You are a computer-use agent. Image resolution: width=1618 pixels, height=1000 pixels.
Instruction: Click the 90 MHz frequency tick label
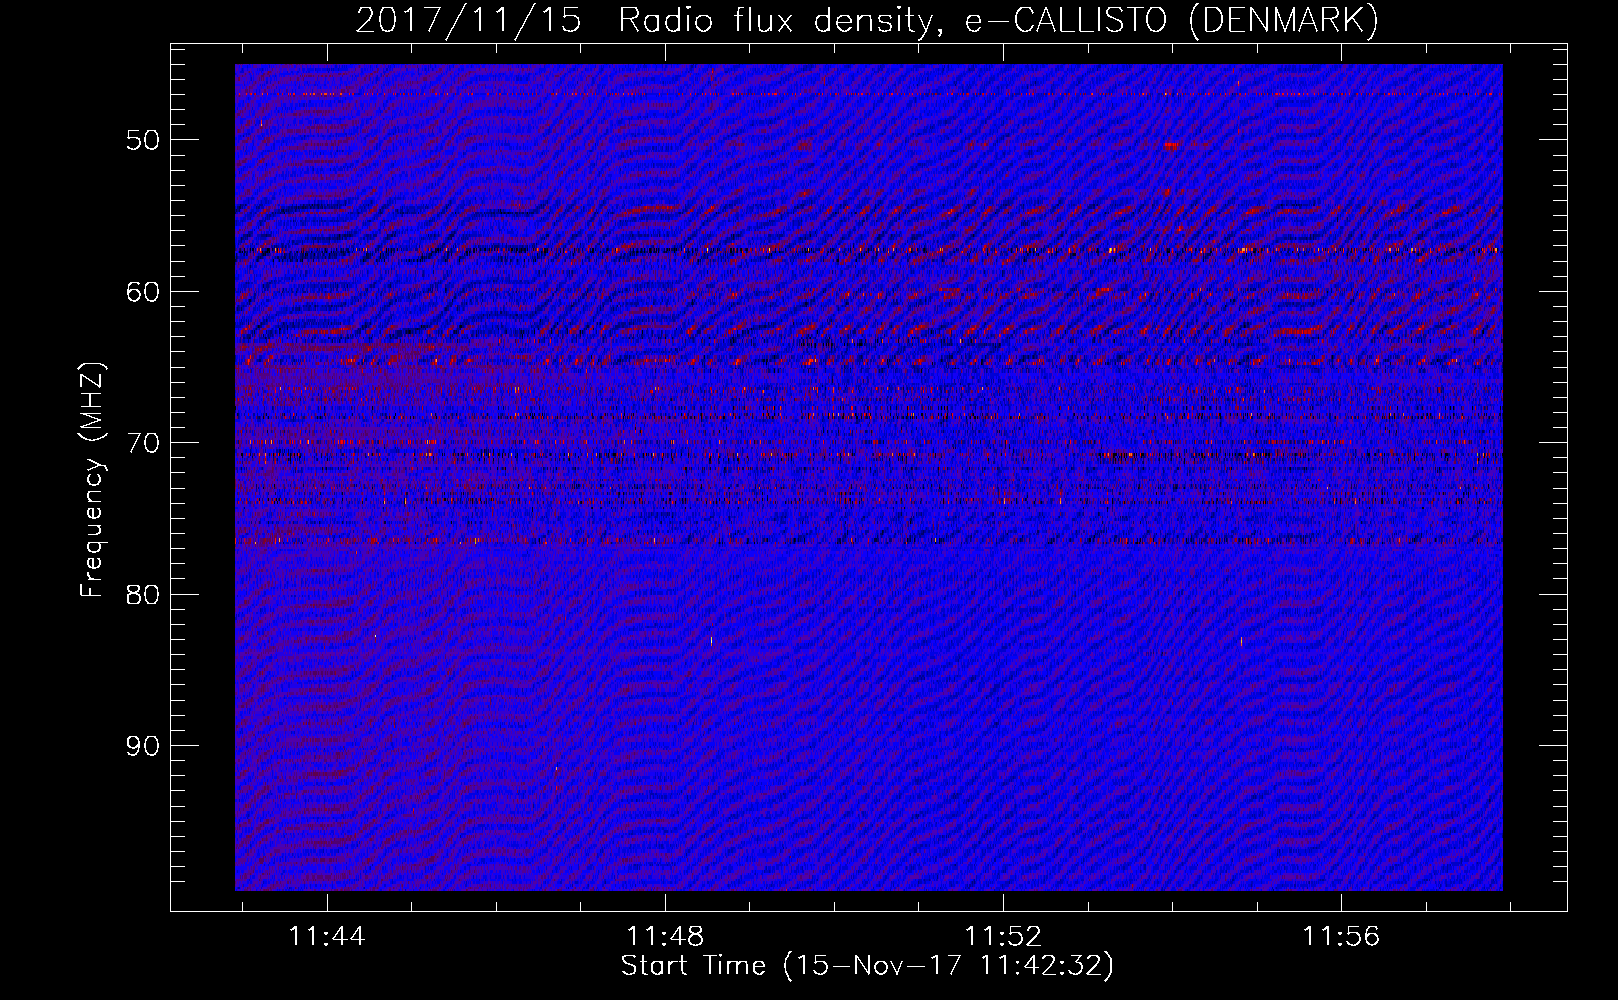pyautogui.click(x=142, y=747)
